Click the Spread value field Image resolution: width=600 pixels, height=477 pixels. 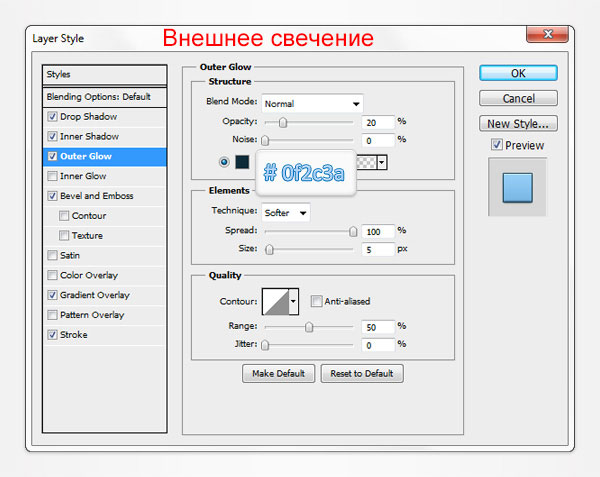378,231
